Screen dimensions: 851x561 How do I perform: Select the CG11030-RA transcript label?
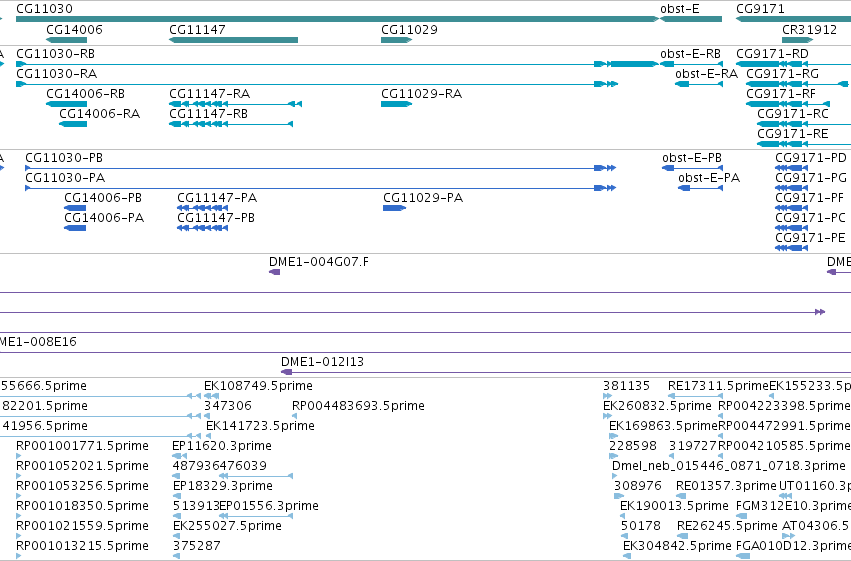[x=56, y=74]
